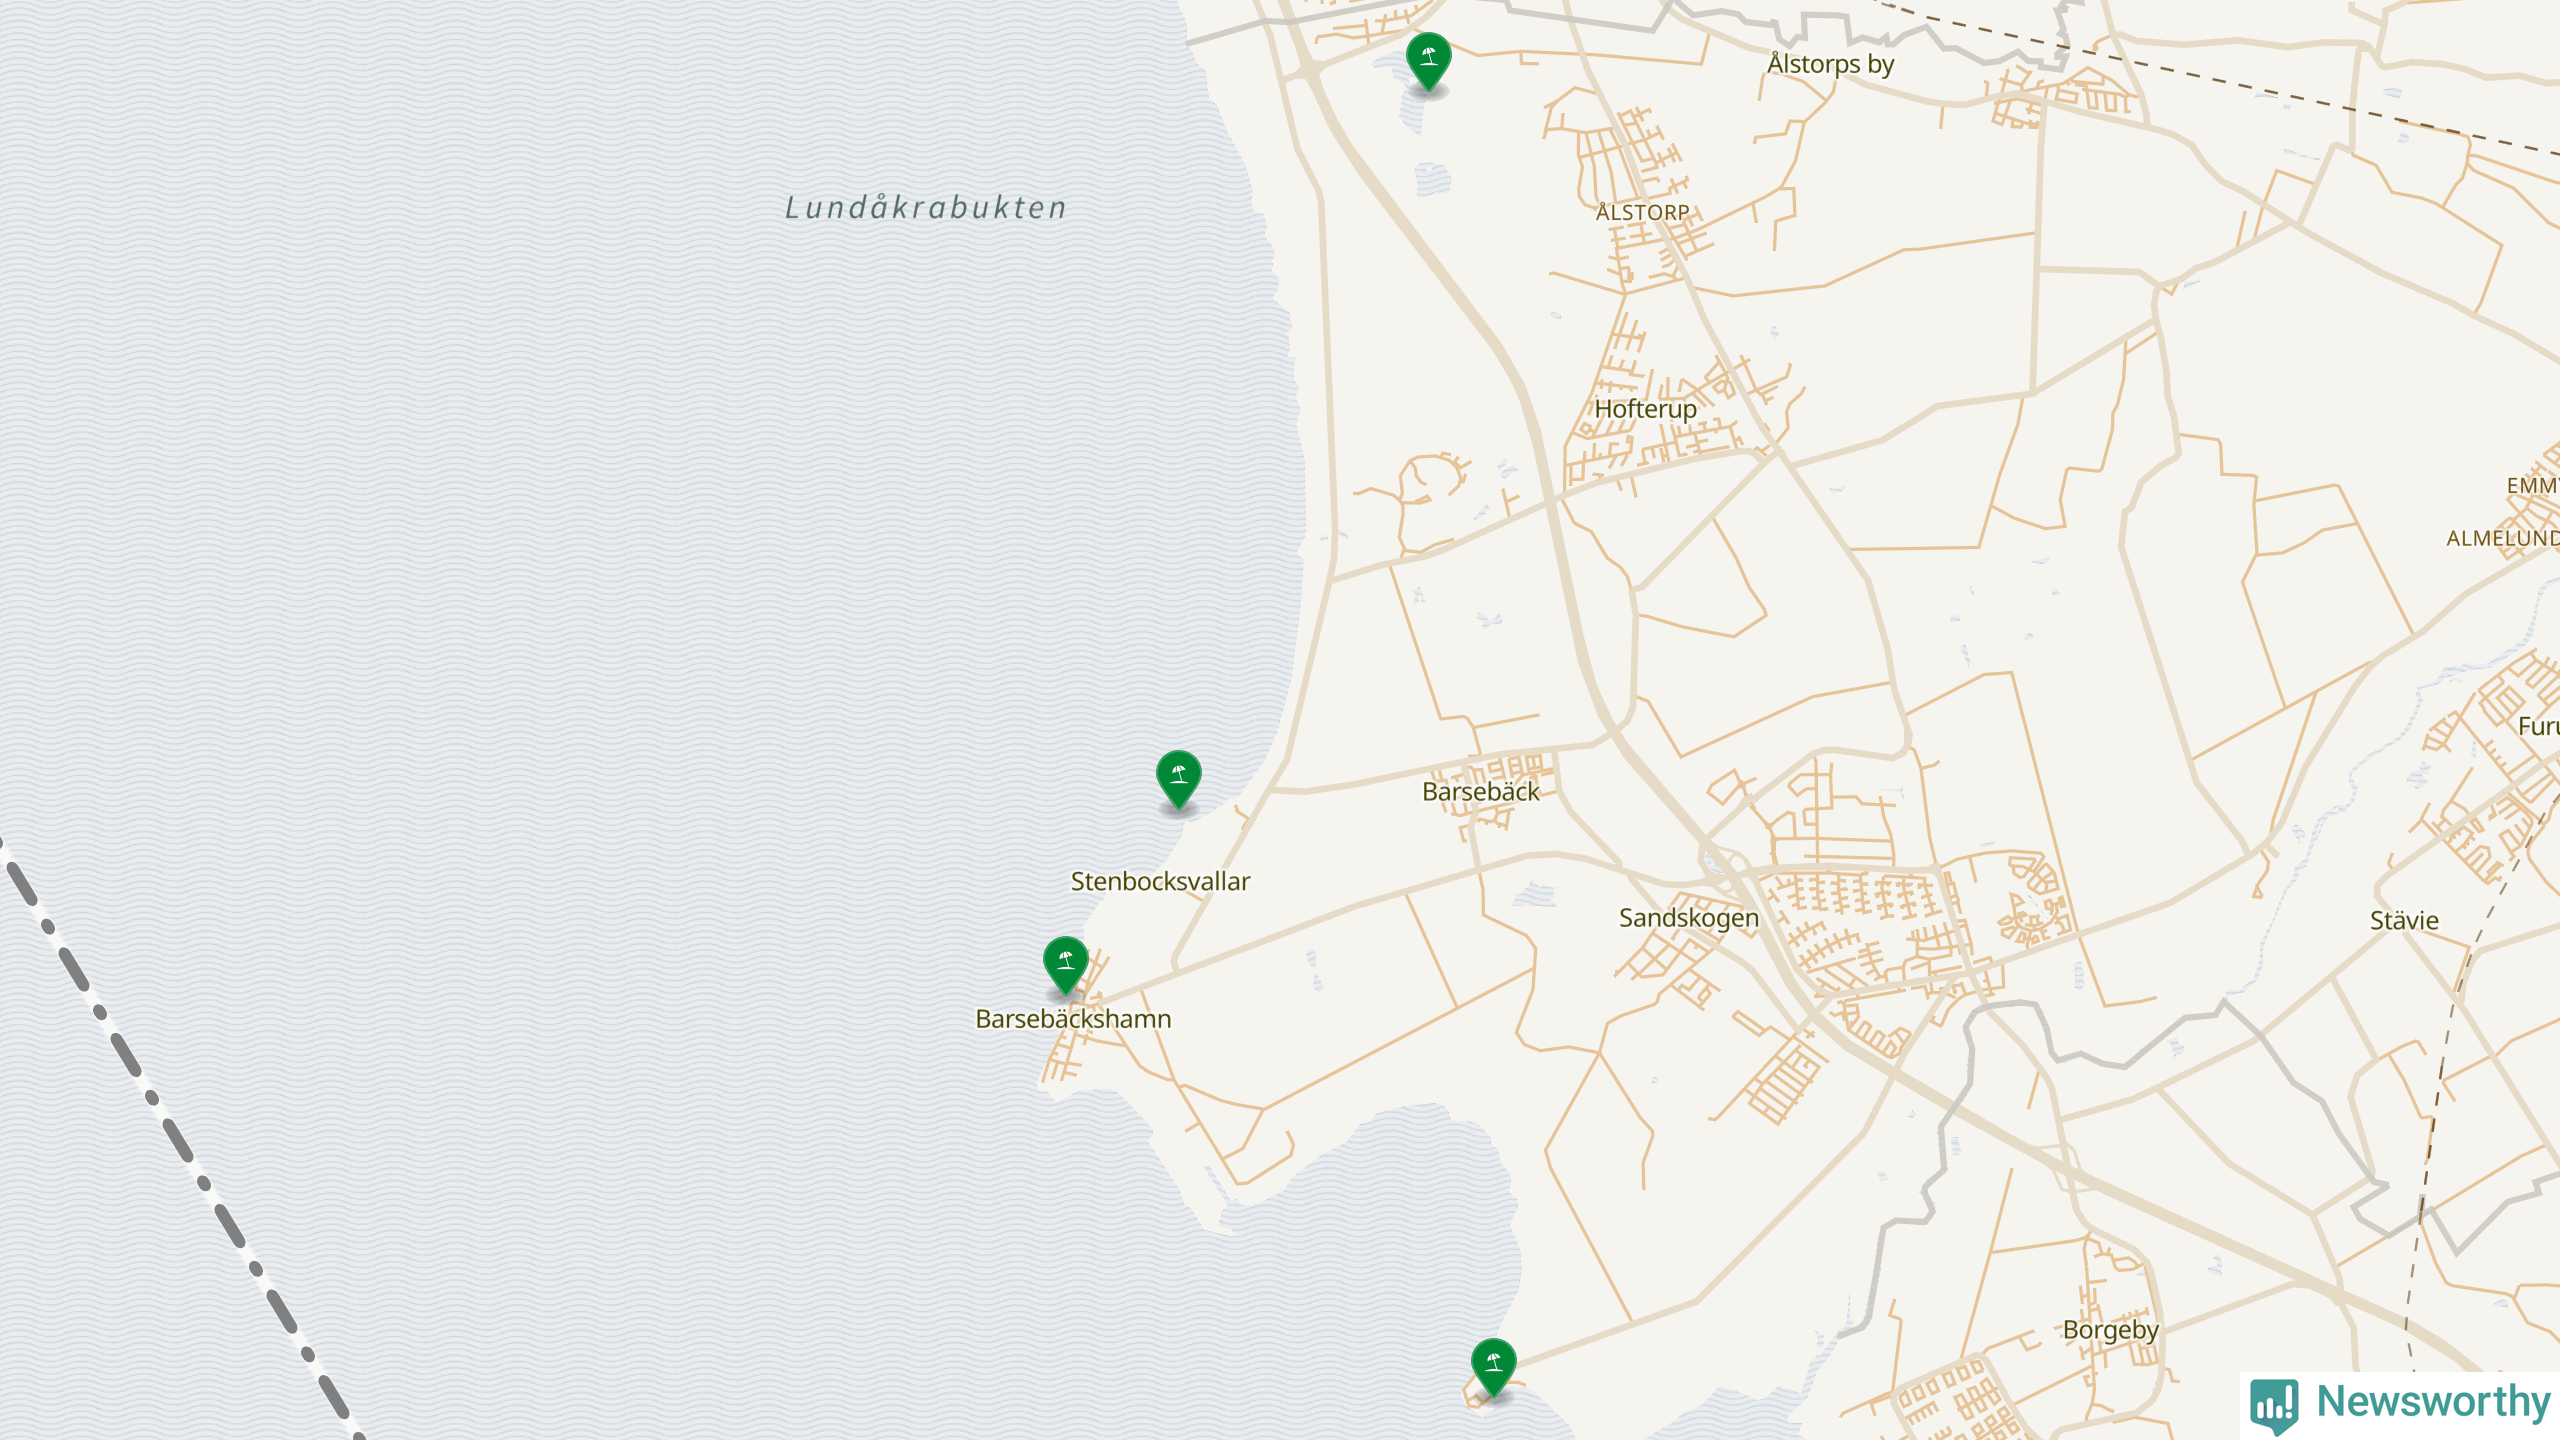The width and height of the screenshot is (2560, 1440).
Task: Click the Stenbocksvallar label
Action: tap(1160, 882)
